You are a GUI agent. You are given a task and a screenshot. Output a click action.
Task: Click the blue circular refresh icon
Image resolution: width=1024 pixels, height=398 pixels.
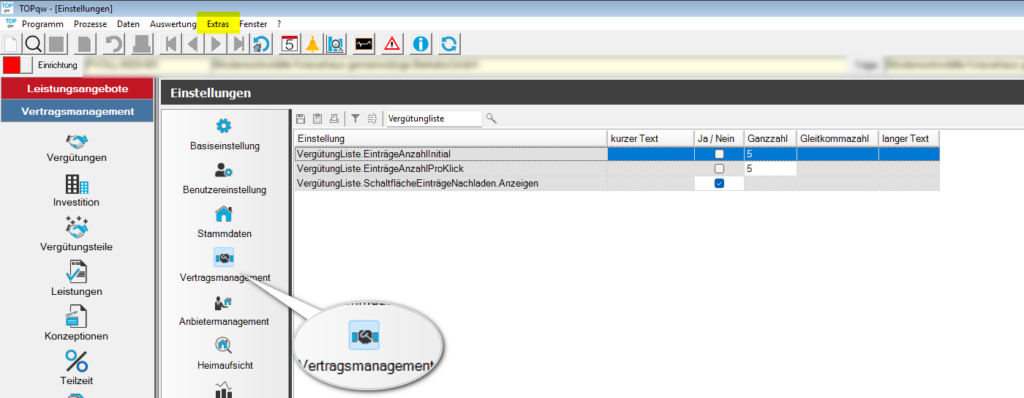(450, 44)
